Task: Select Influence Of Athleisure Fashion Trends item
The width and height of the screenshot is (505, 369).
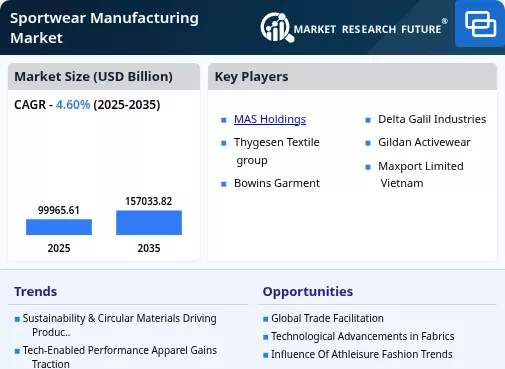Action: (362, 354)
